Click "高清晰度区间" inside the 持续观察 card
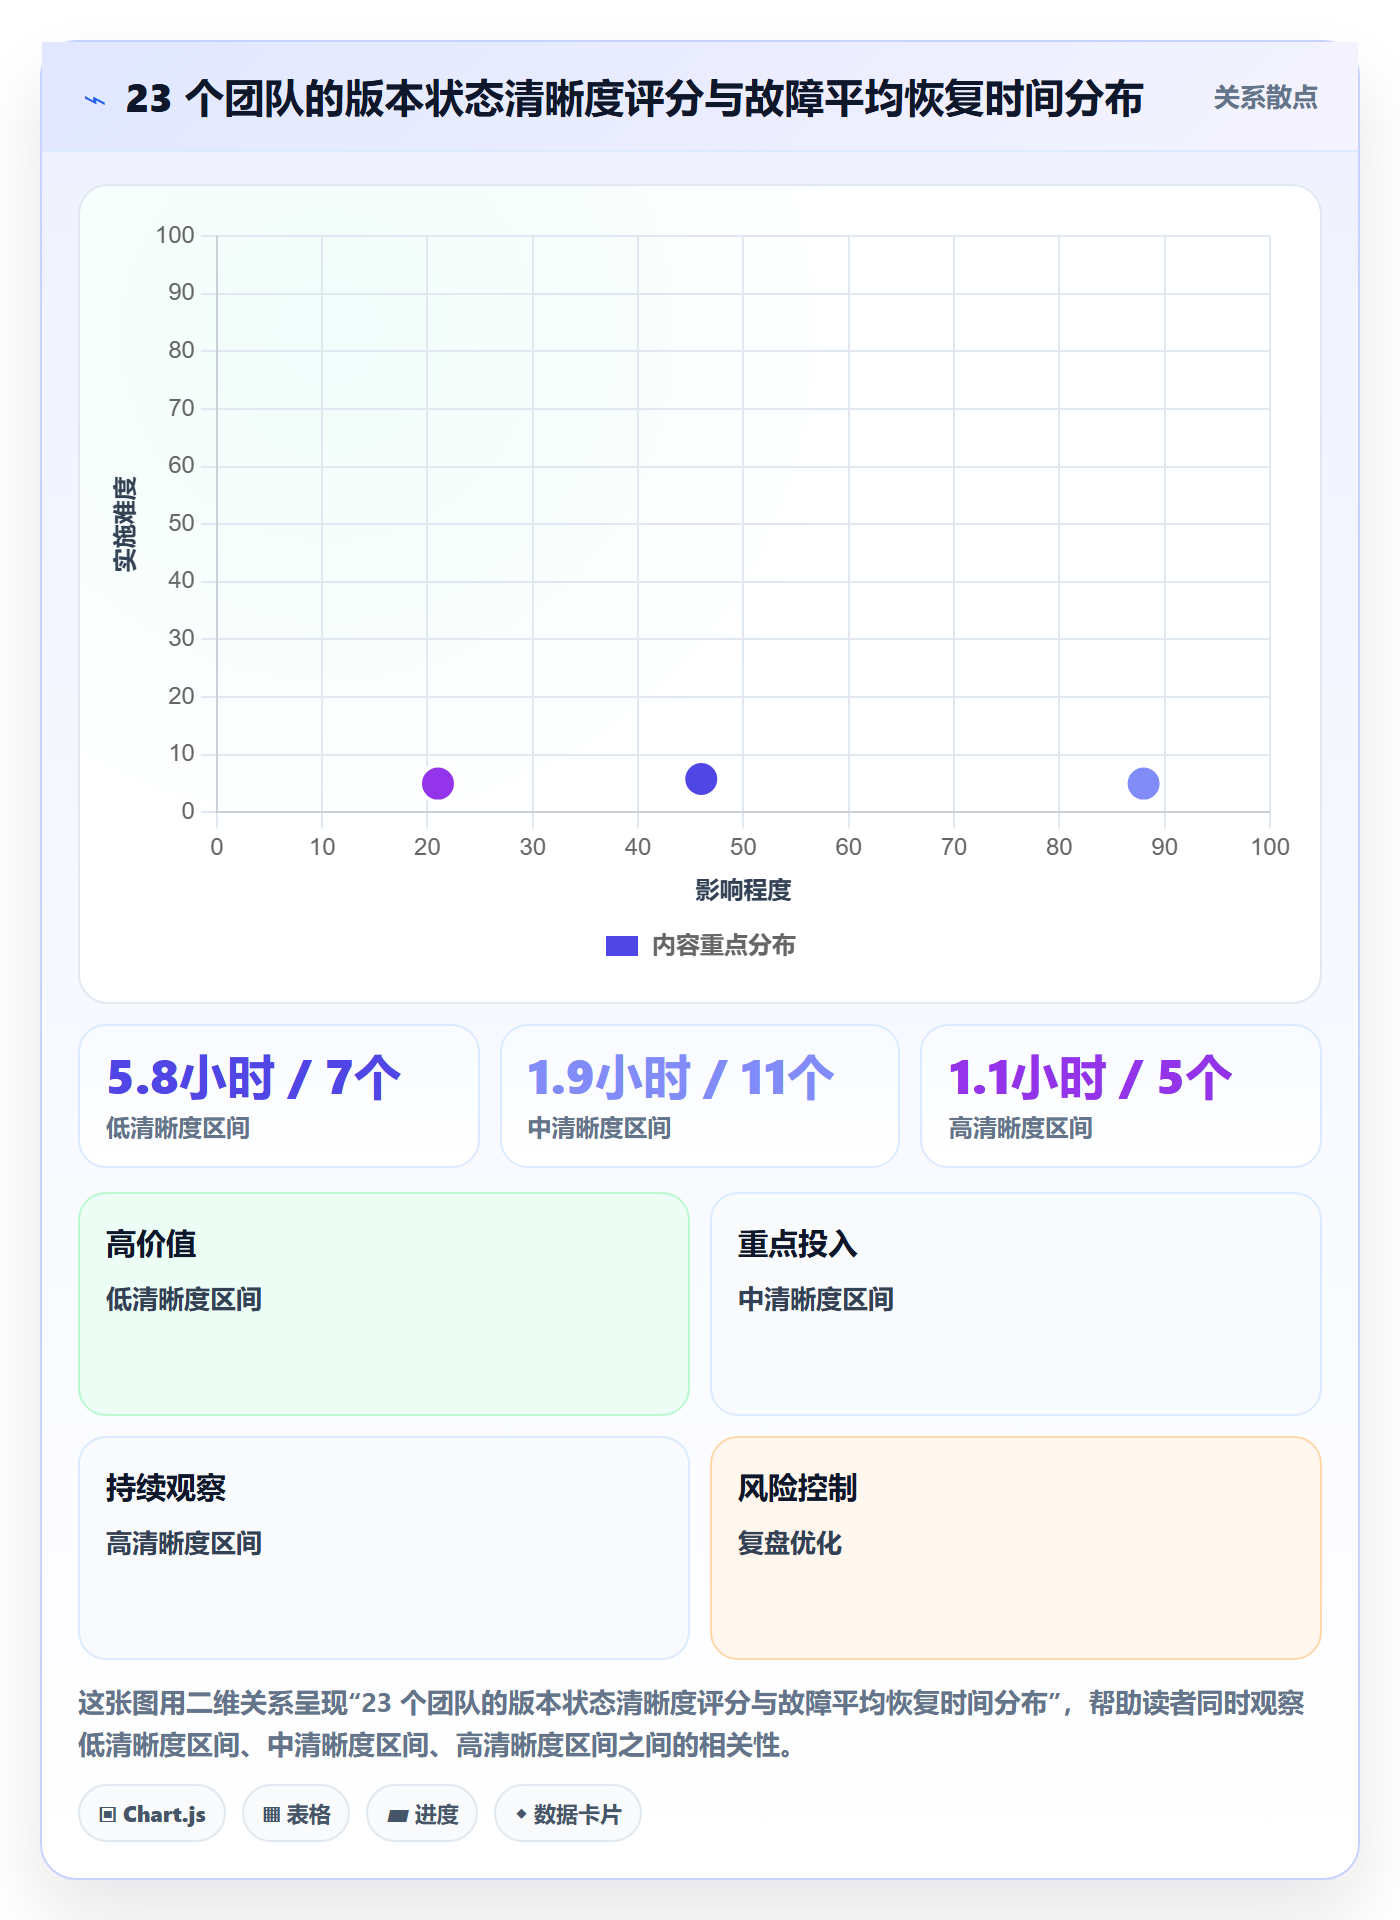 tap(184, 1544)
